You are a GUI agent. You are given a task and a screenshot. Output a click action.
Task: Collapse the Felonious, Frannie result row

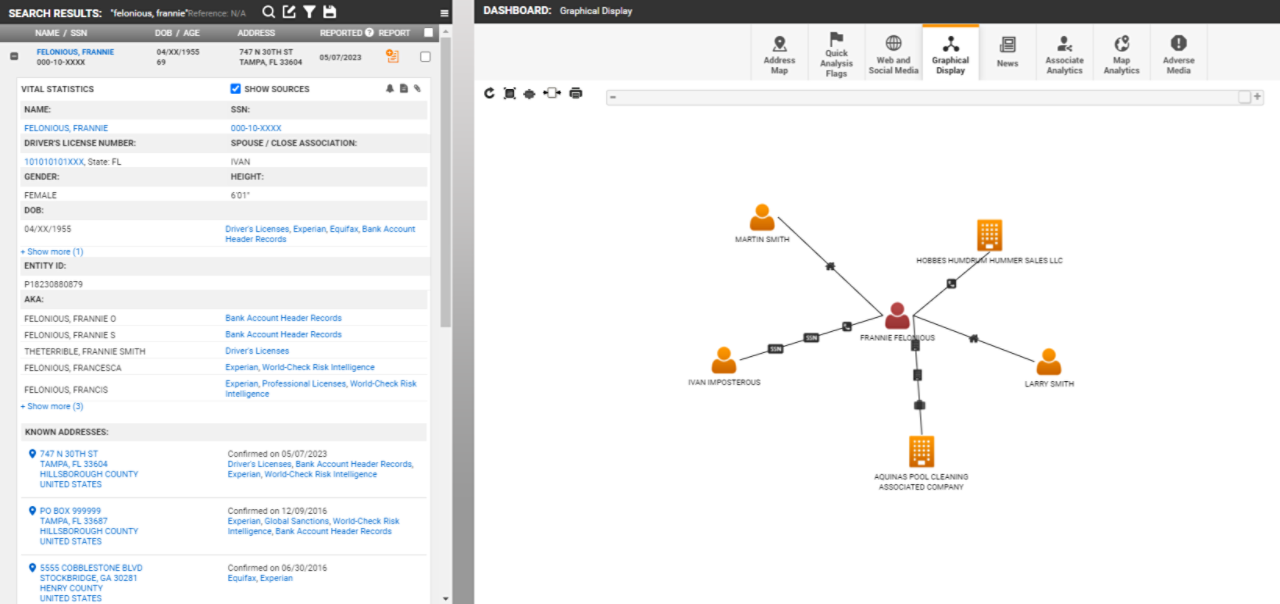coord(14,57)
